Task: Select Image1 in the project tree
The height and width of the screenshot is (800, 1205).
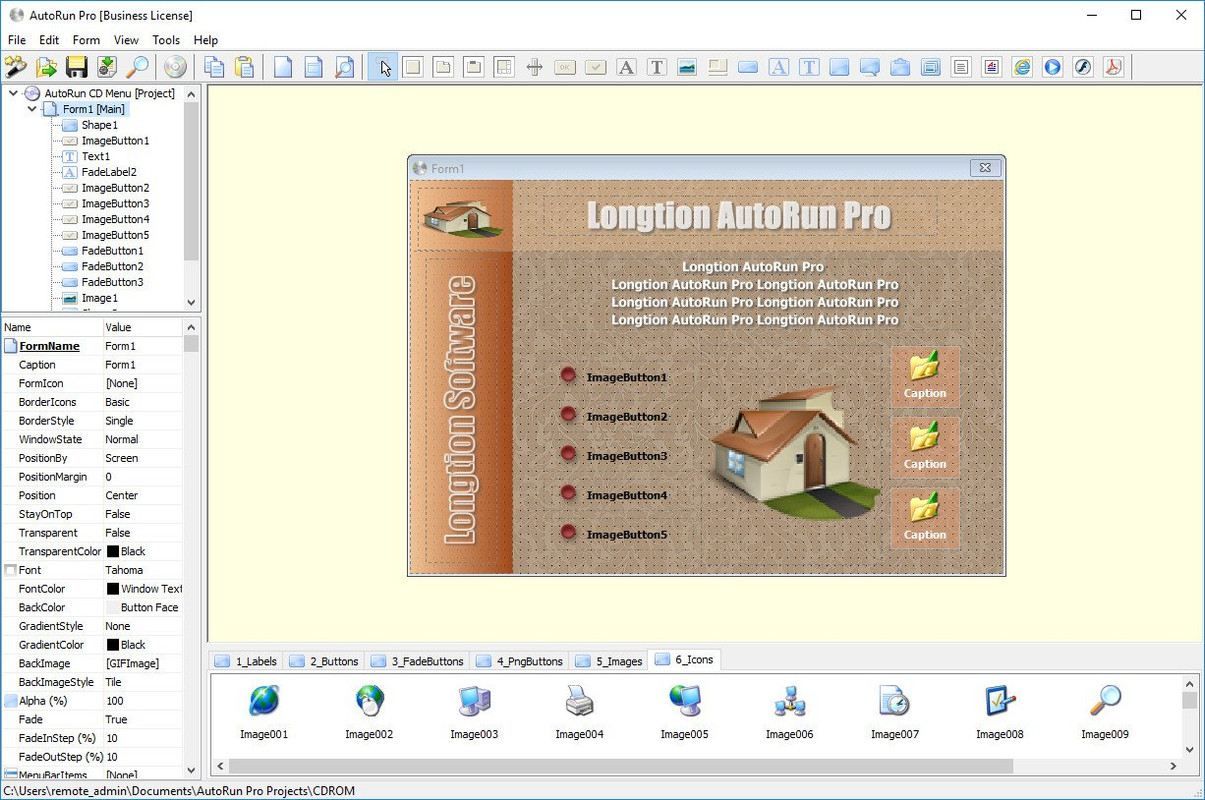Action: click(99, 298)
